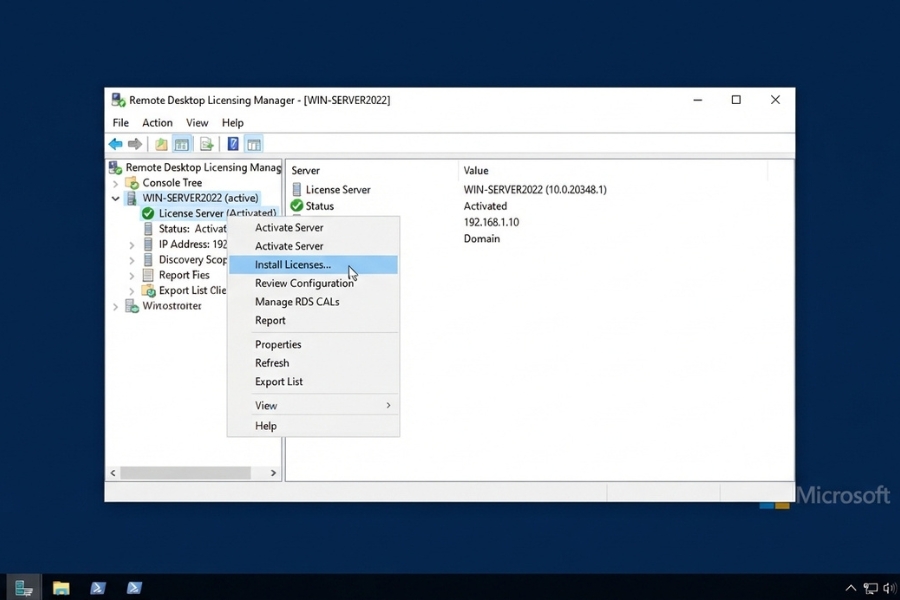Expand the IP Address tree node

pos(132,245)
